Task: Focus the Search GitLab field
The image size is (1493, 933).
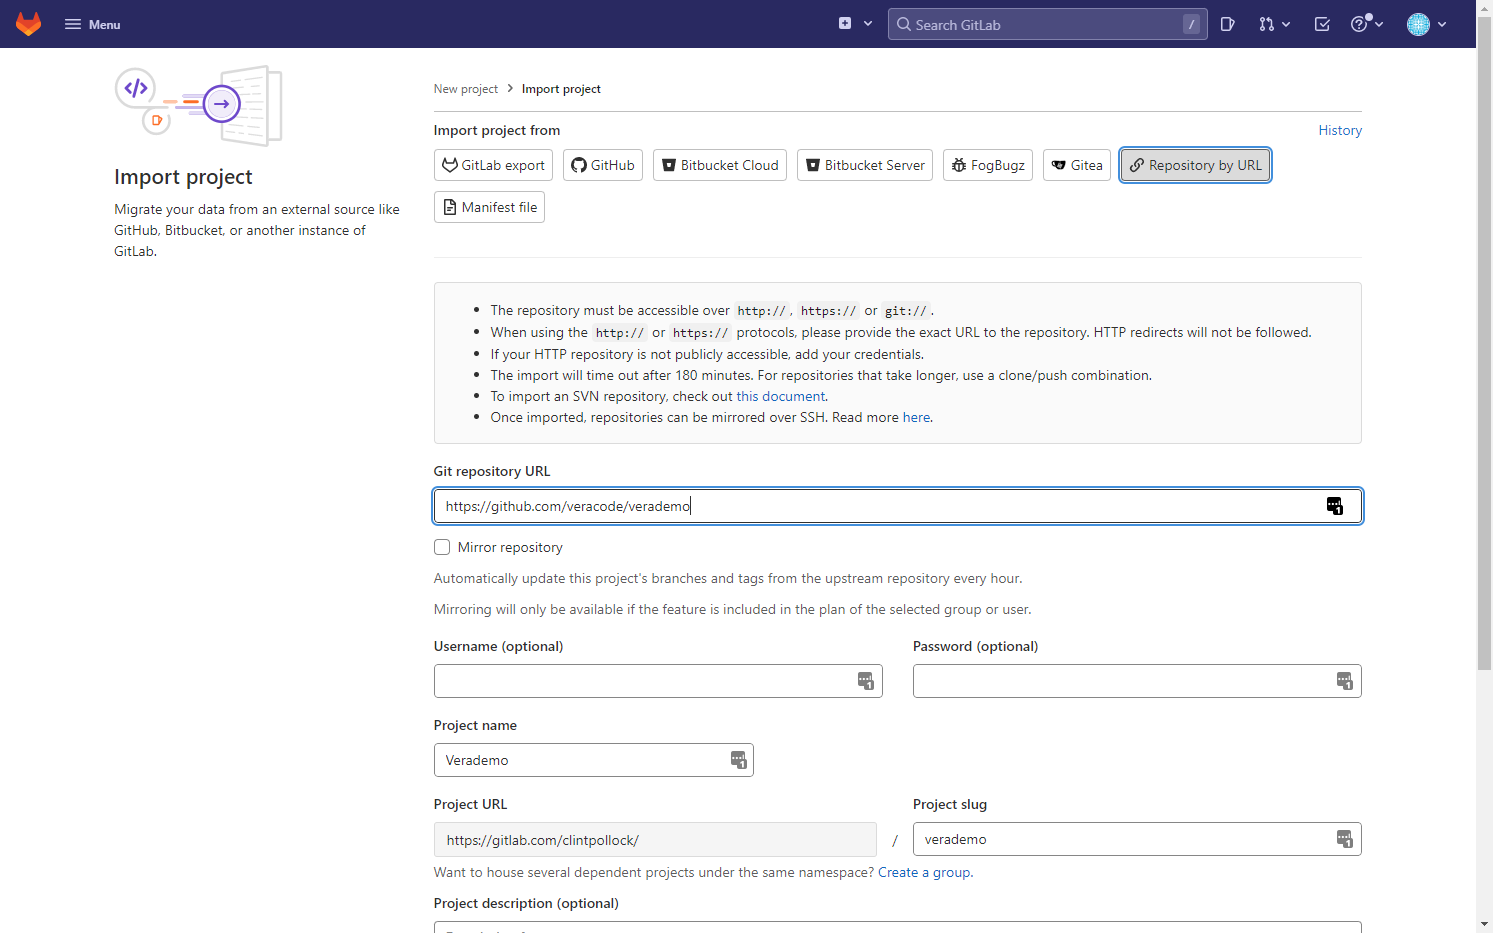Action: (1047, 24)
